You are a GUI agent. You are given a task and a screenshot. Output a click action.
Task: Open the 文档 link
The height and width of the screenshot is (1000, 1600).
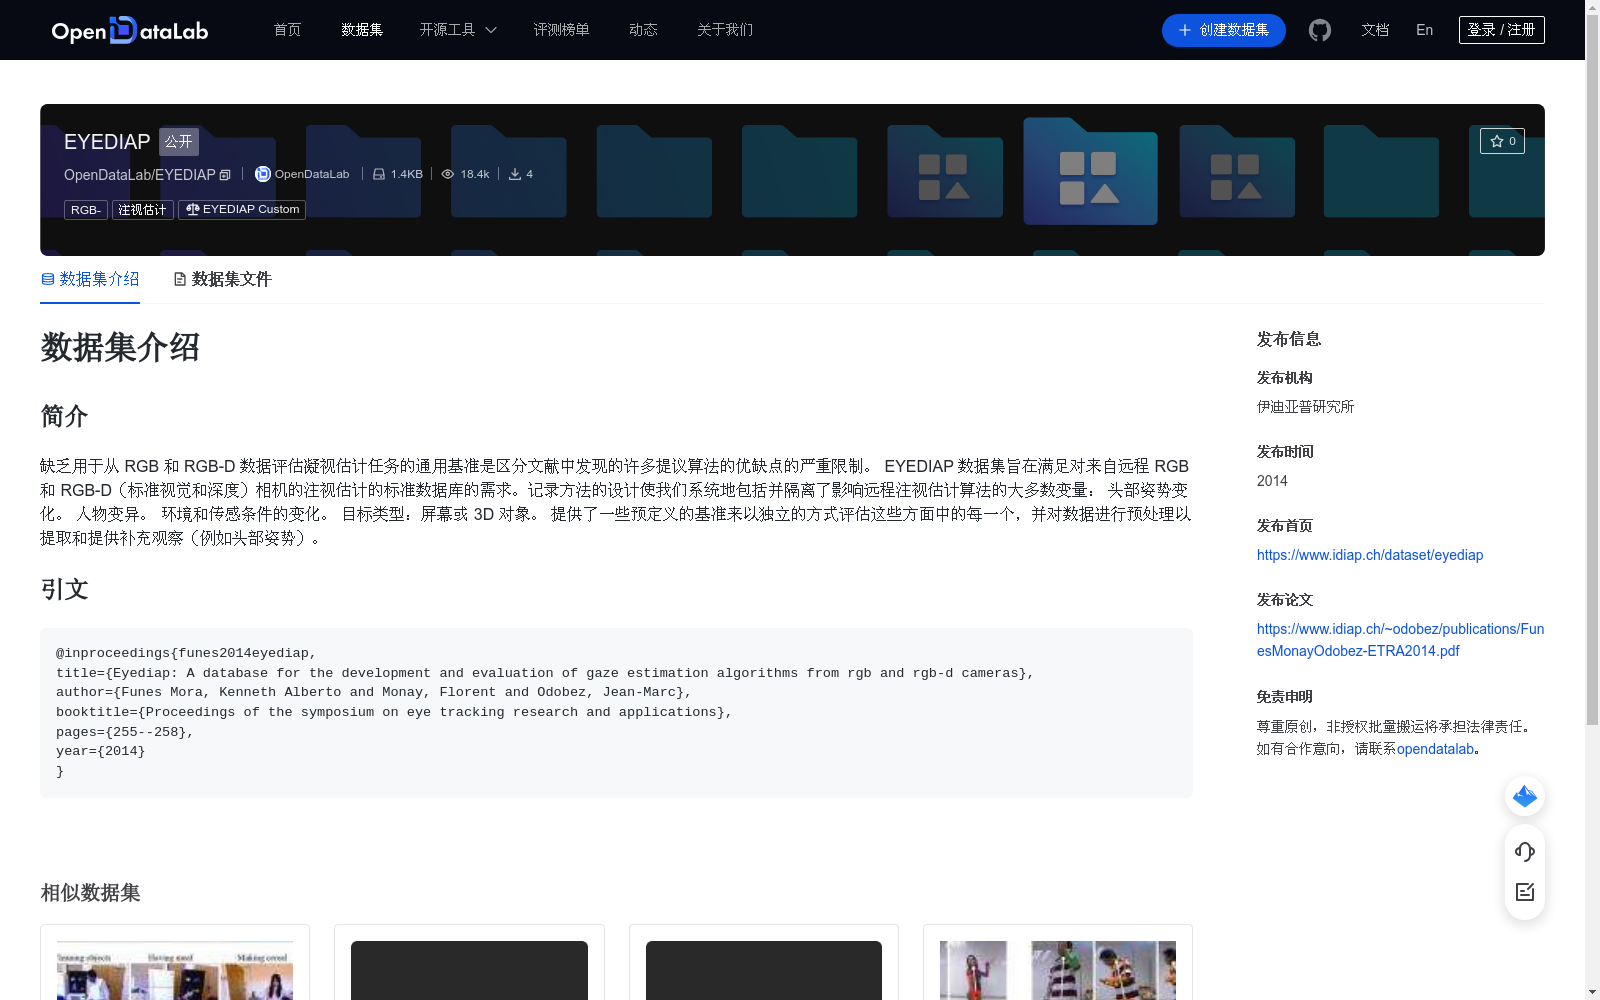pyautogui.click(x=1375, y=30)
